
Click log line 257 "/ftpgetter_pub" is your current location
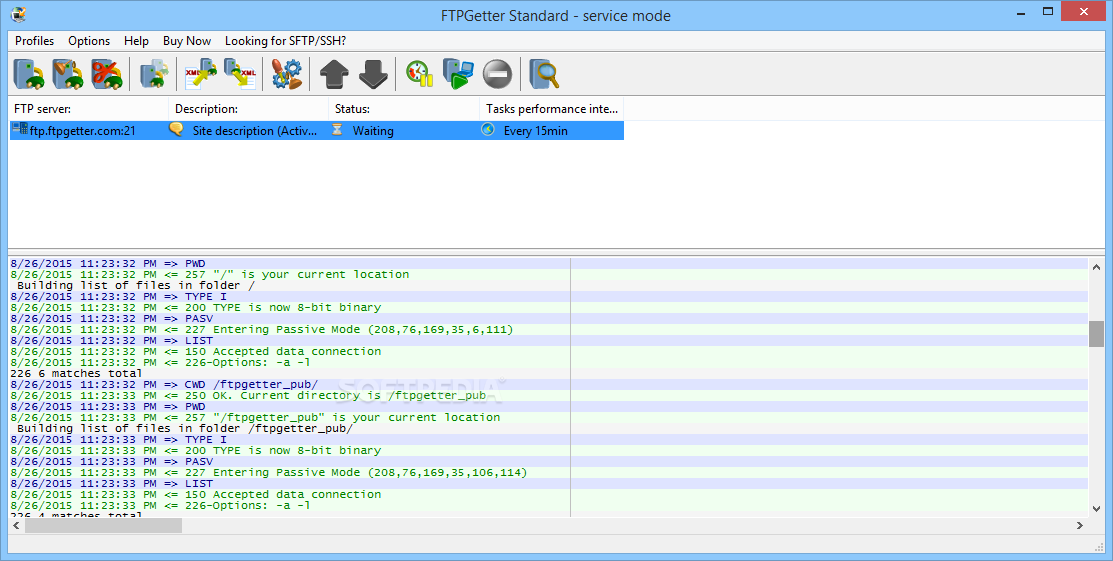pyautogui.click(x=256, y=418)
